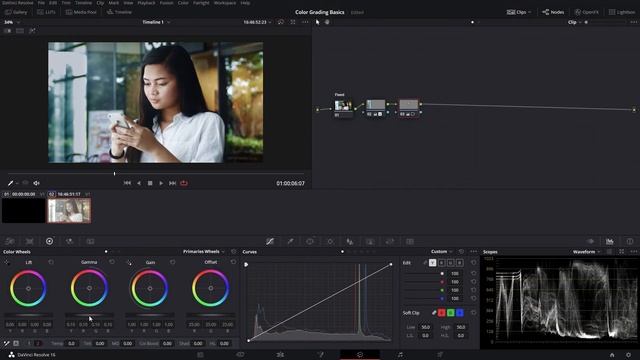Open the Playback menu

click(146, 3)
